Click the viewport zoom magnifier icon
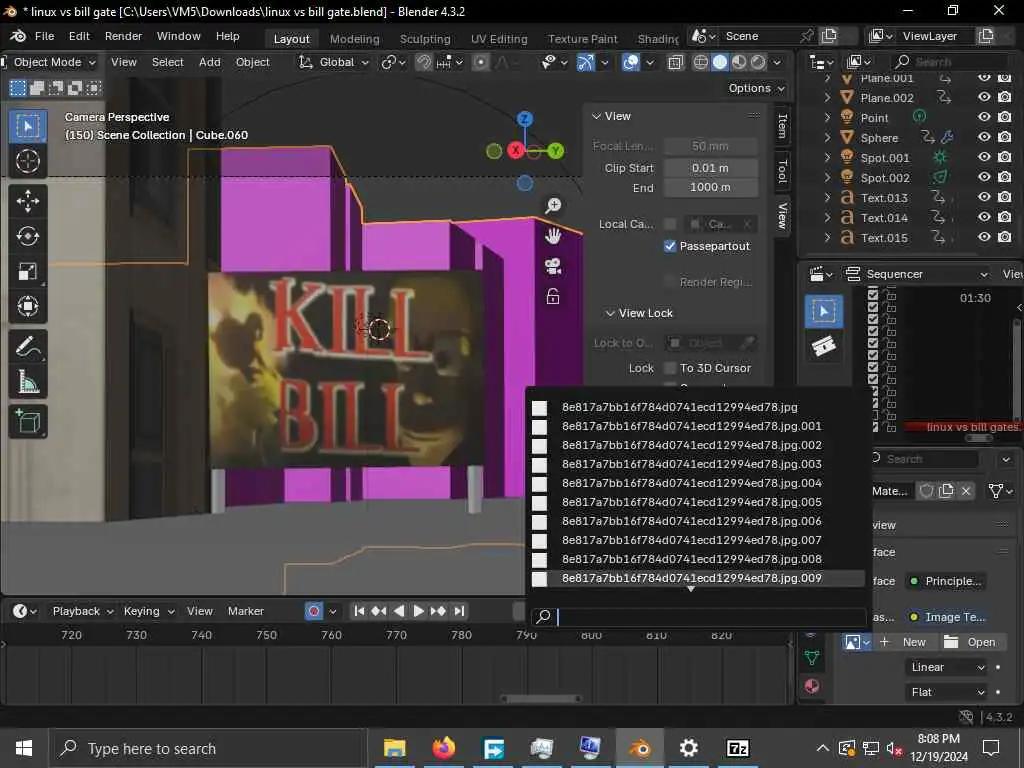Screen dimensions: 1024x768 553,206
